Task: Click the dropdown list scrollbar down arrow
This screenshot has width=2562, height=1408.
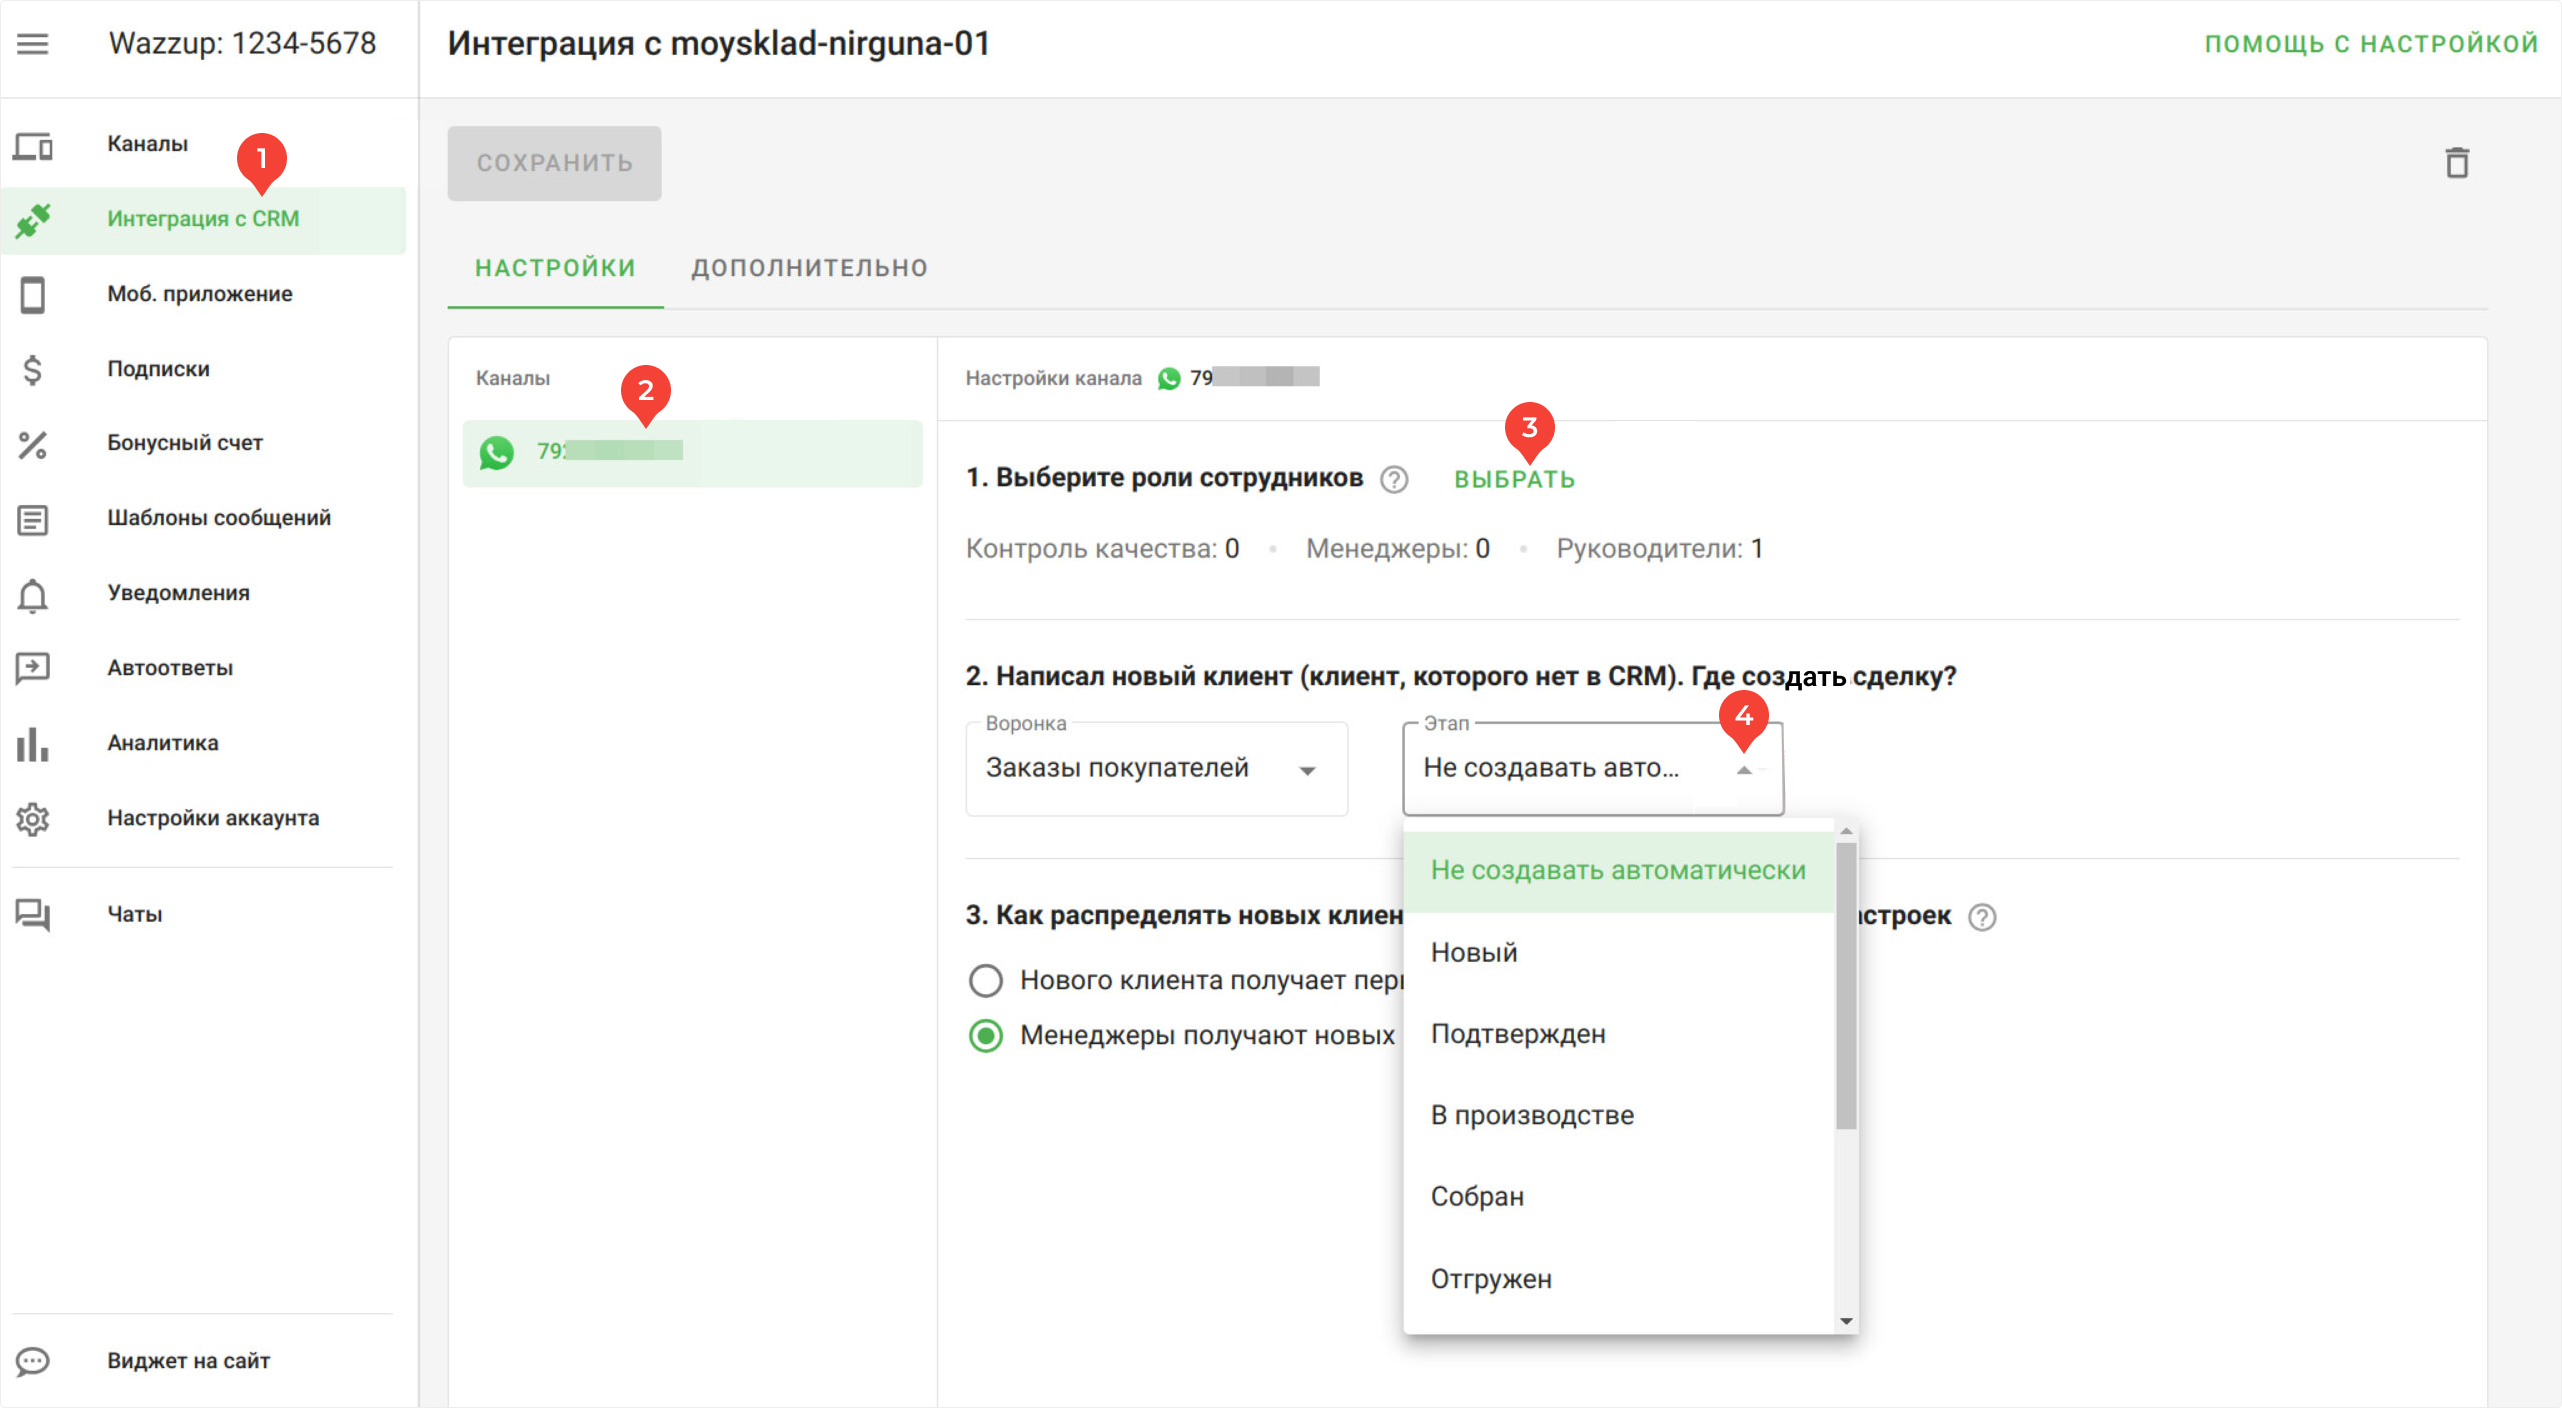Action: coord(1846,1322)
